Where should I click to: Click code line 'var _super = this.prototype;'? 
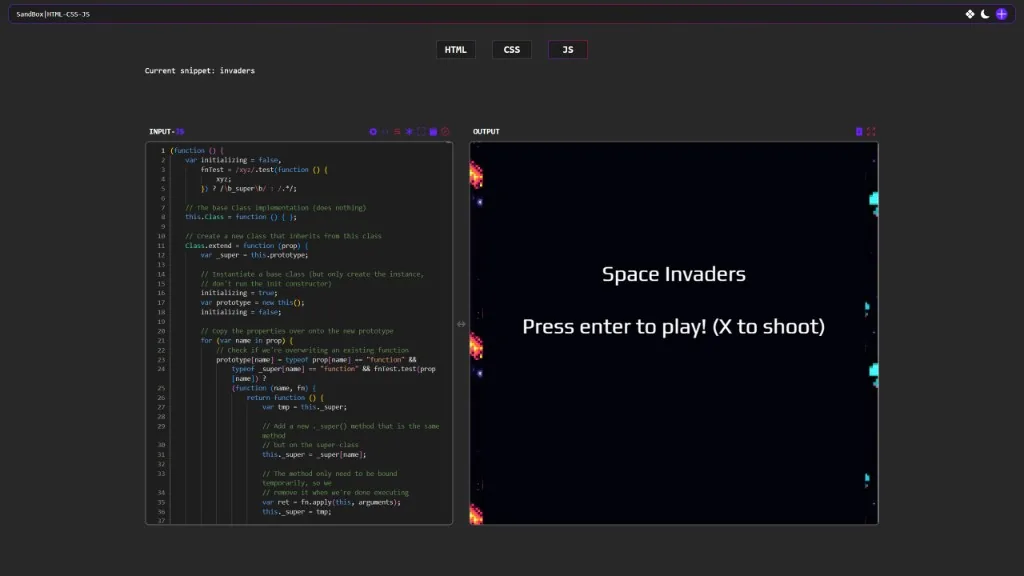(x=254, y=255)
